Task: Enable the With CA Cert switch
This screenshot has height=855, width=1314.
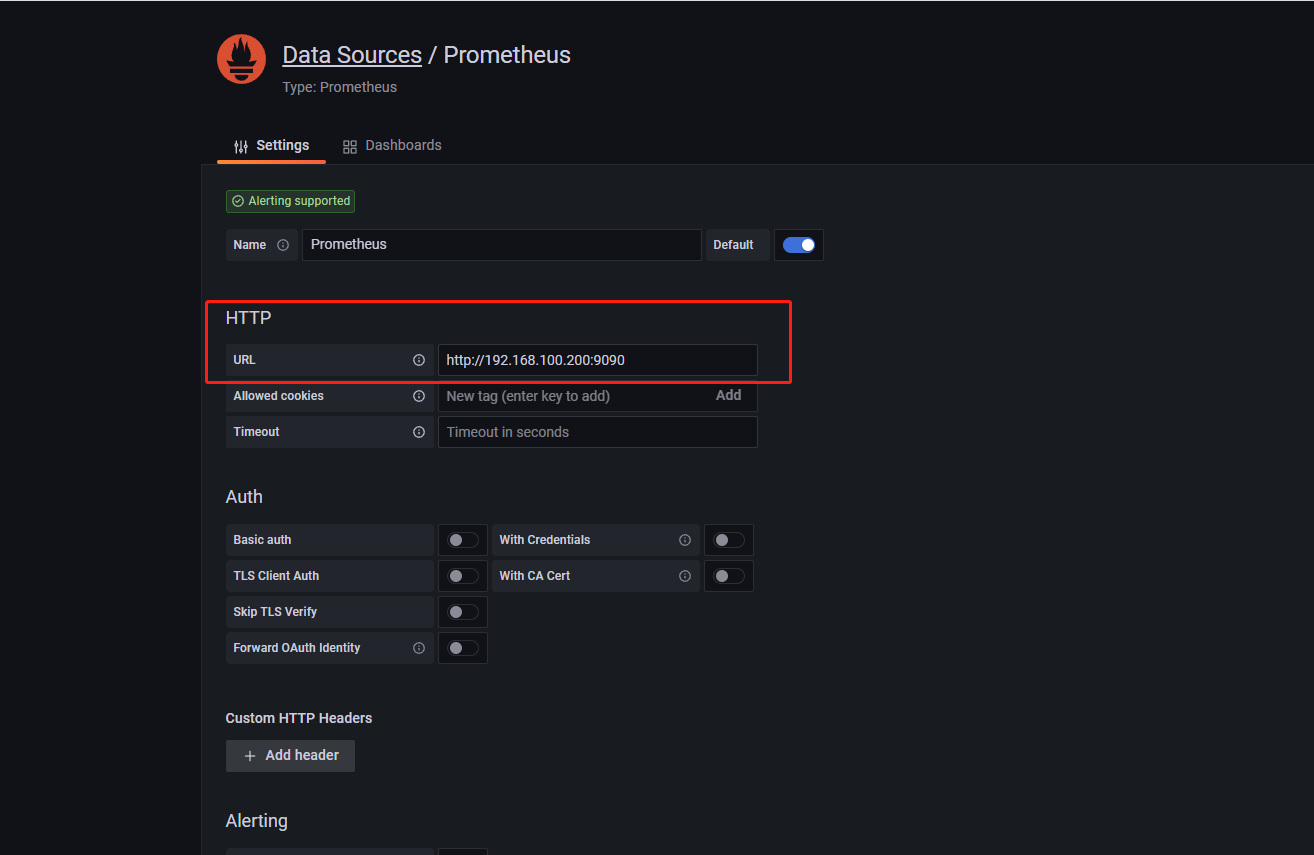Action: (x=729, y=576)
